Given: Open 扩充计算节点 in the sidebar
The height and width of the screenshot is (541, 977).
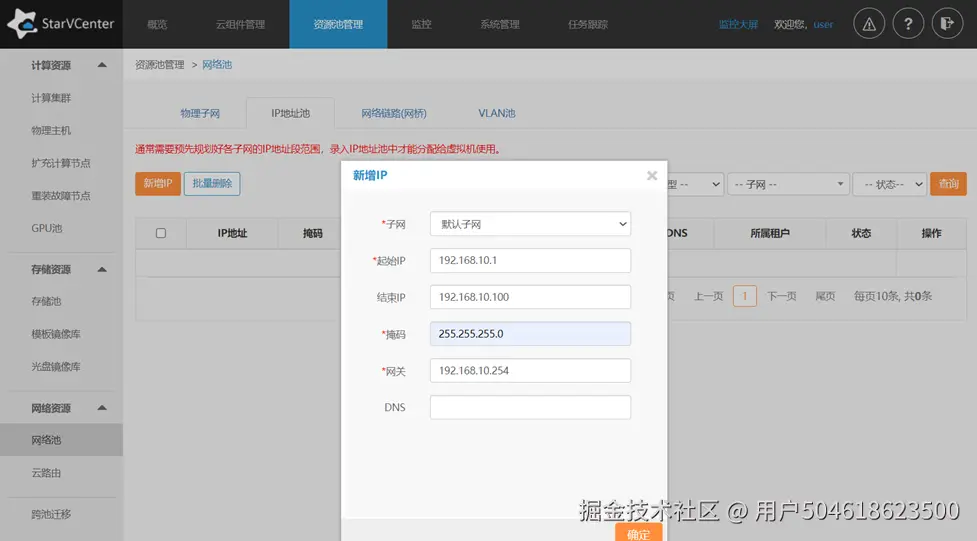Looking at the screenshot, I should (61, 163).
